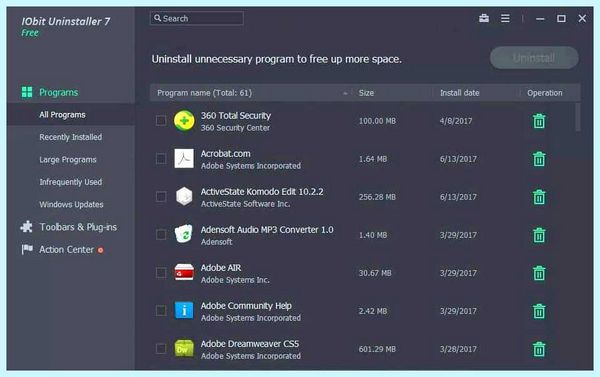Image resolution: width=600 pixels, height=377 pixels.
Task: Click the Adobe AIR app icon
Action: click(x=184, y=273)
